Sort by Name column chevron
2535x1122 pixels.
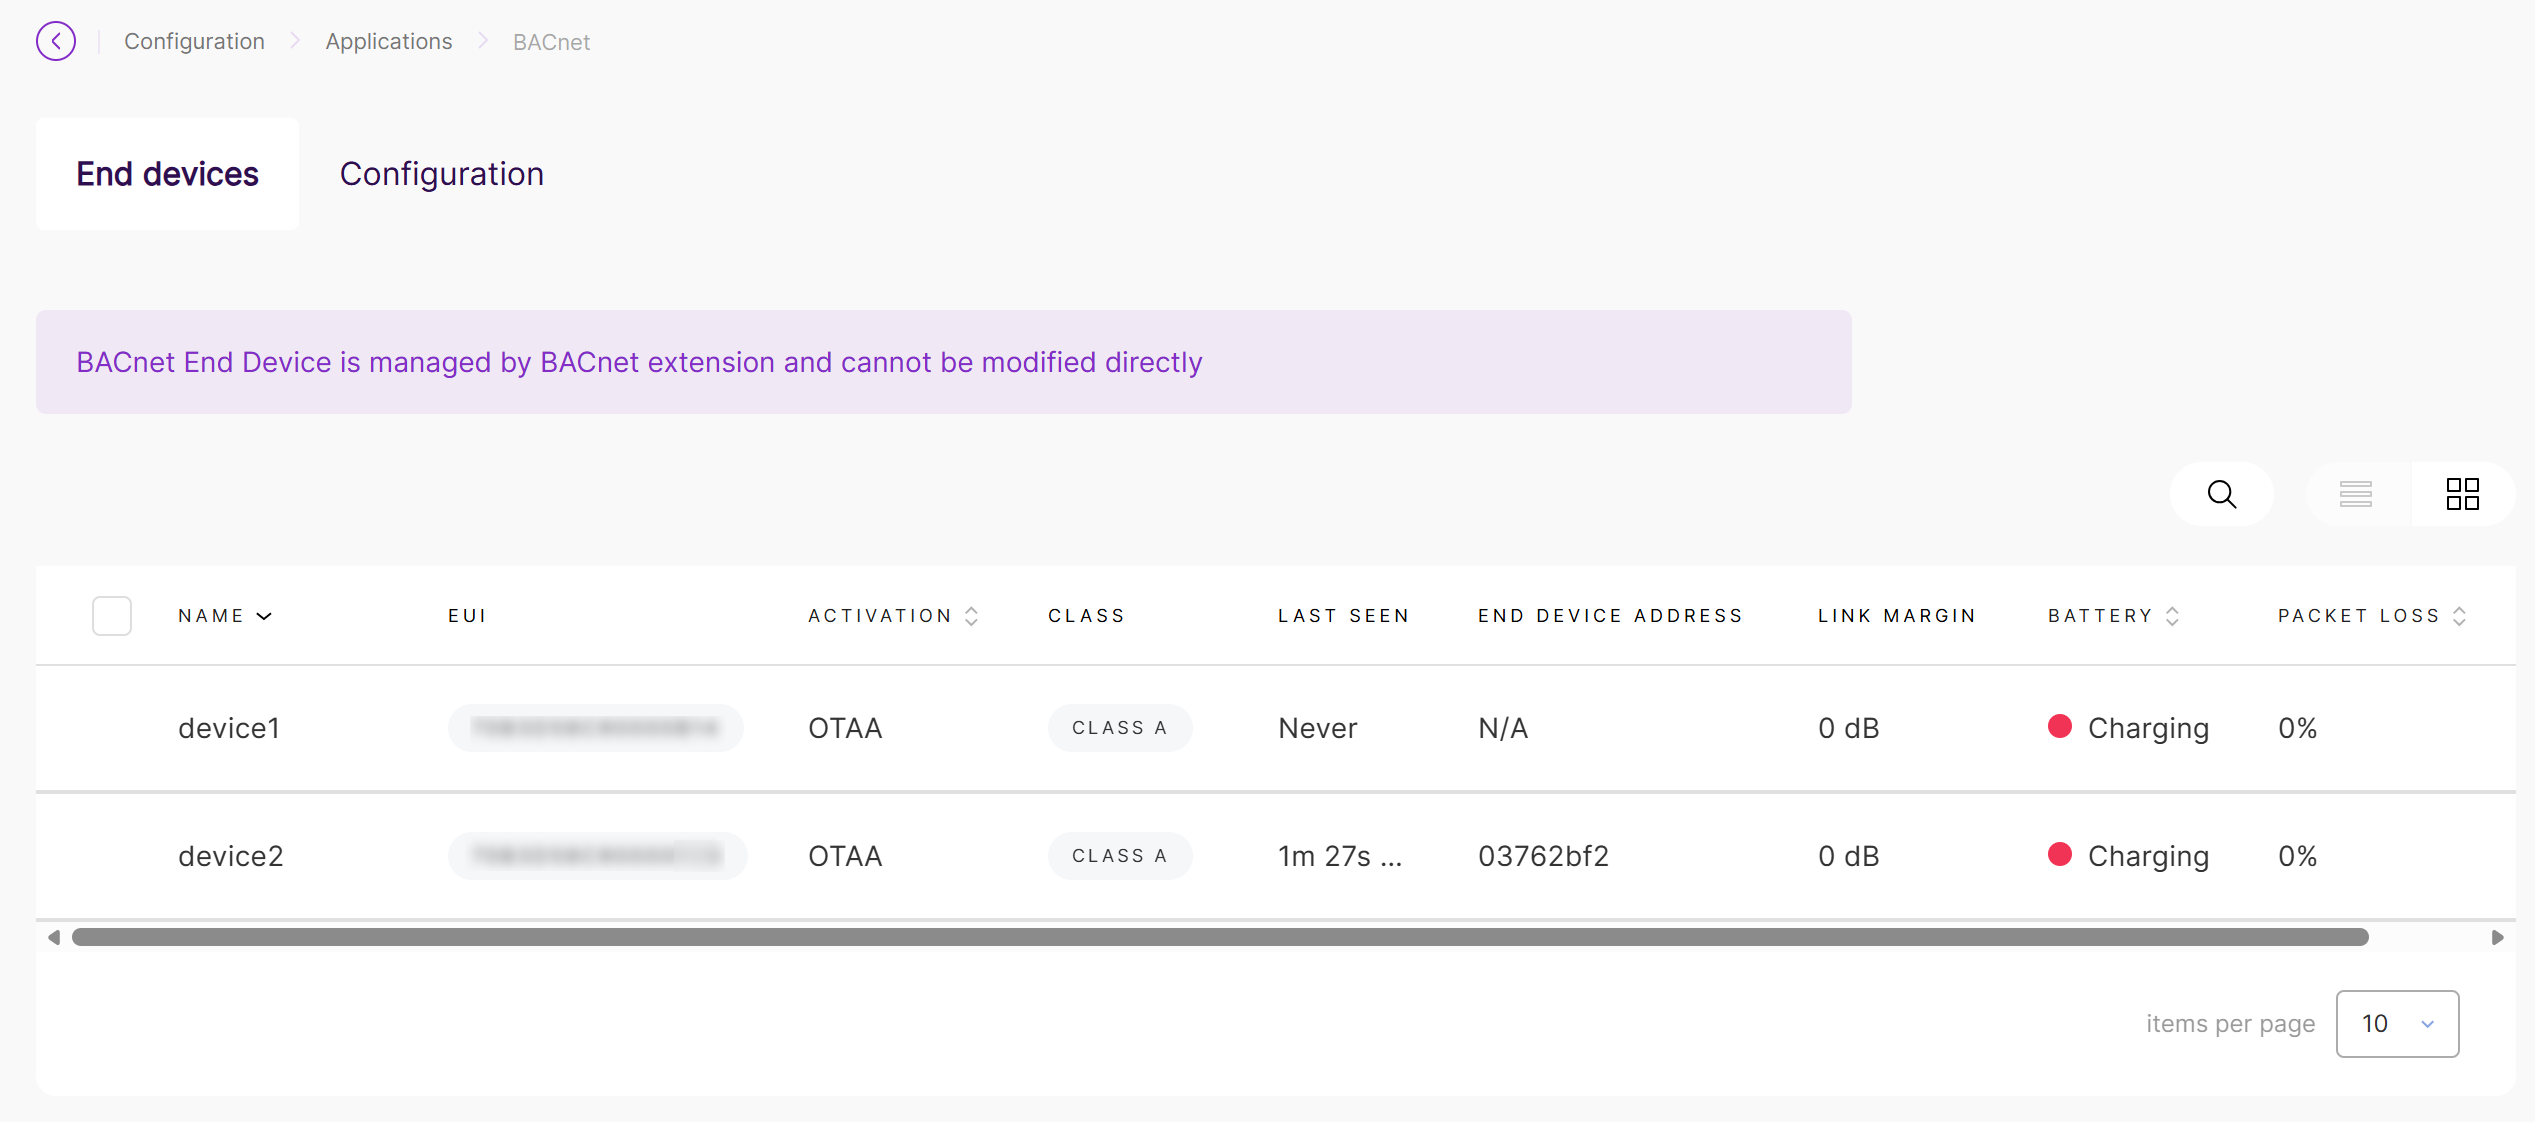pyautogui.click(x=264, y=616)
